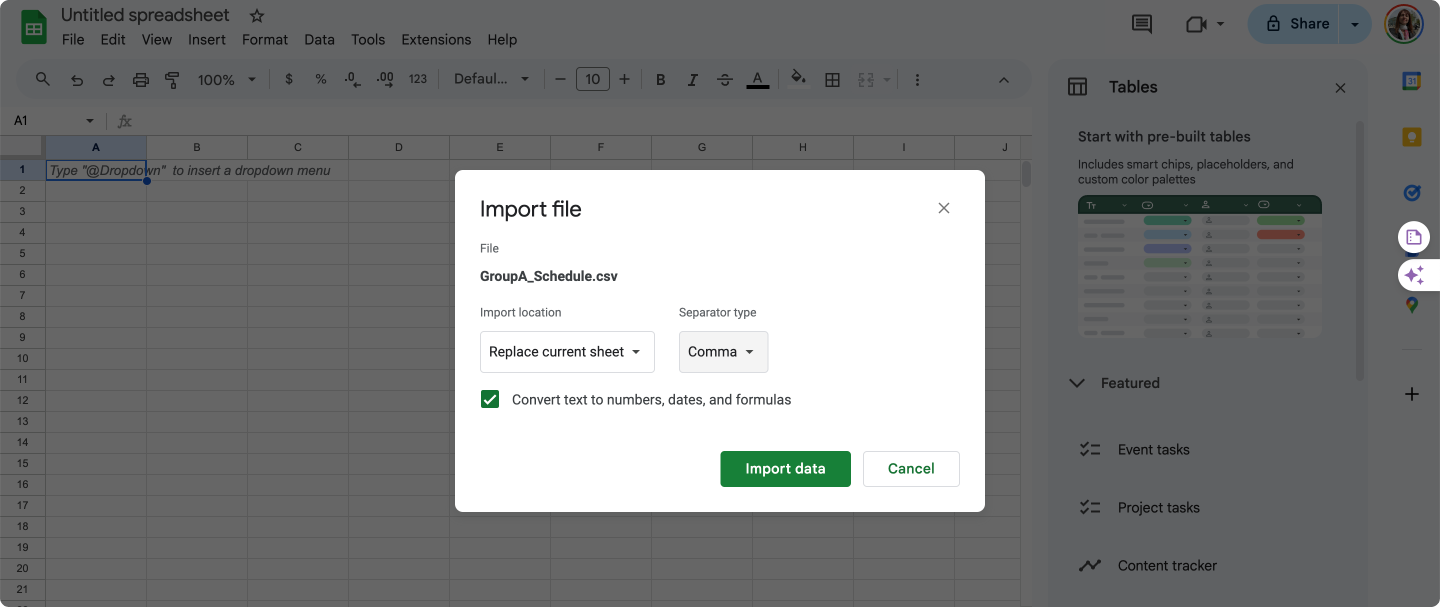Image resolution: width=1440 pixels, height=607 pixels.
Task: Decrease font size with minus button
Action: click(x=560, y=79)
